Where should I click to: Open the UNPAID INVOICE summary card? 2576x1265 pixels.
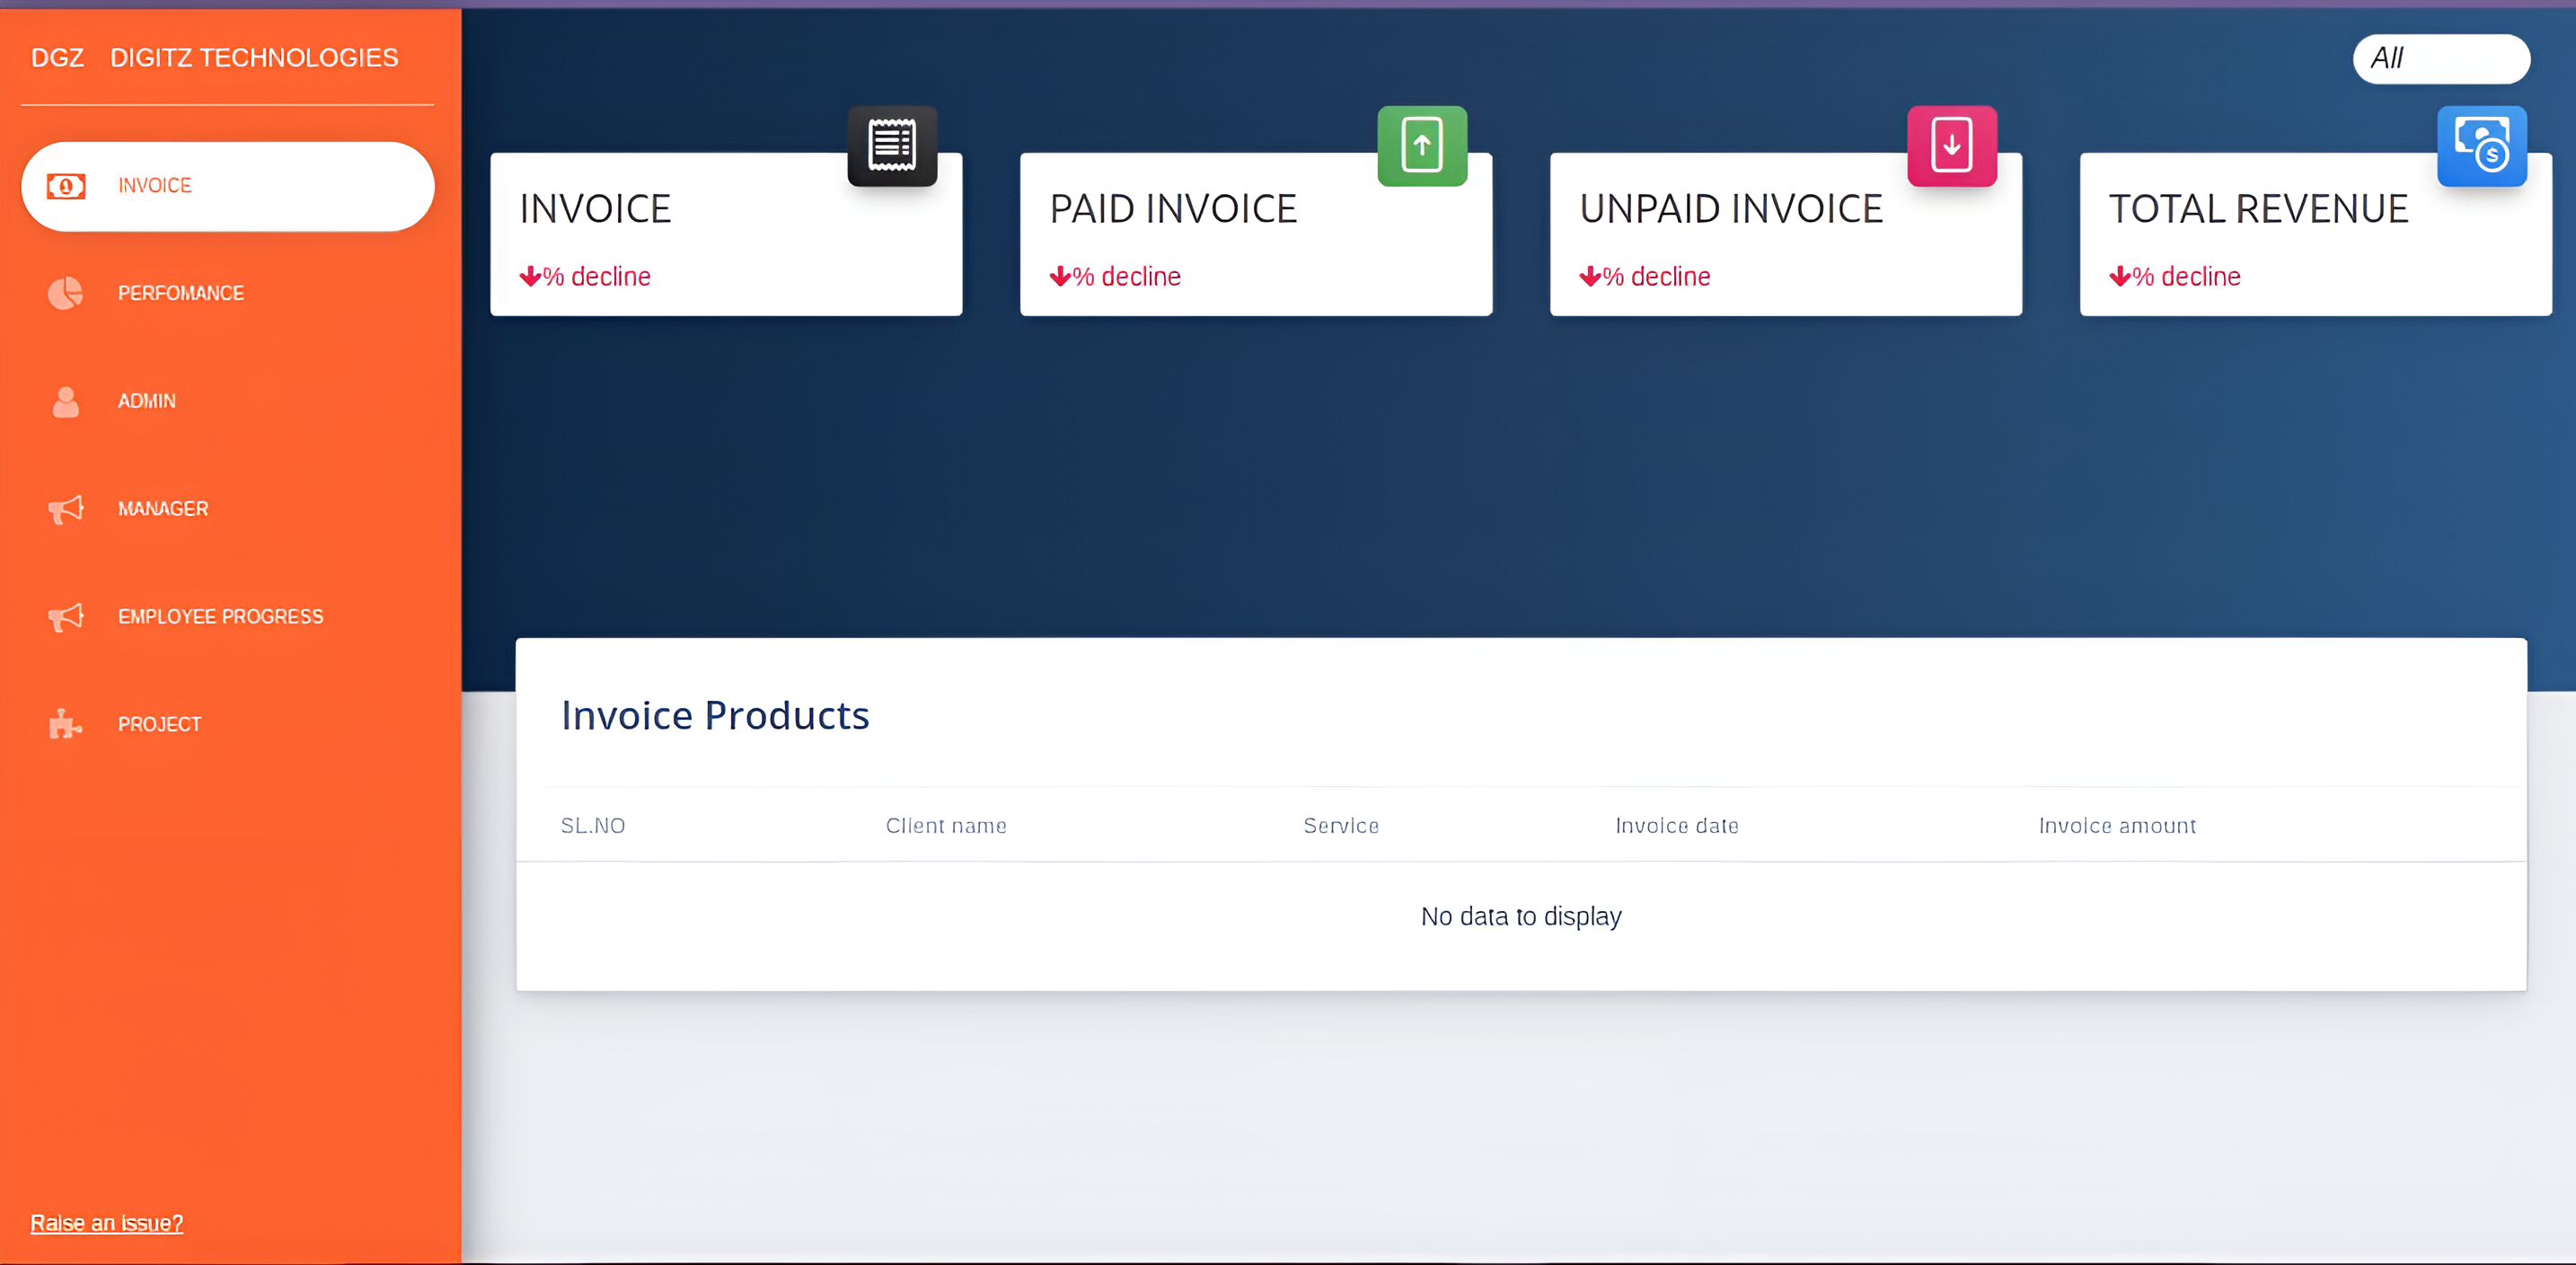(1786, 234)
